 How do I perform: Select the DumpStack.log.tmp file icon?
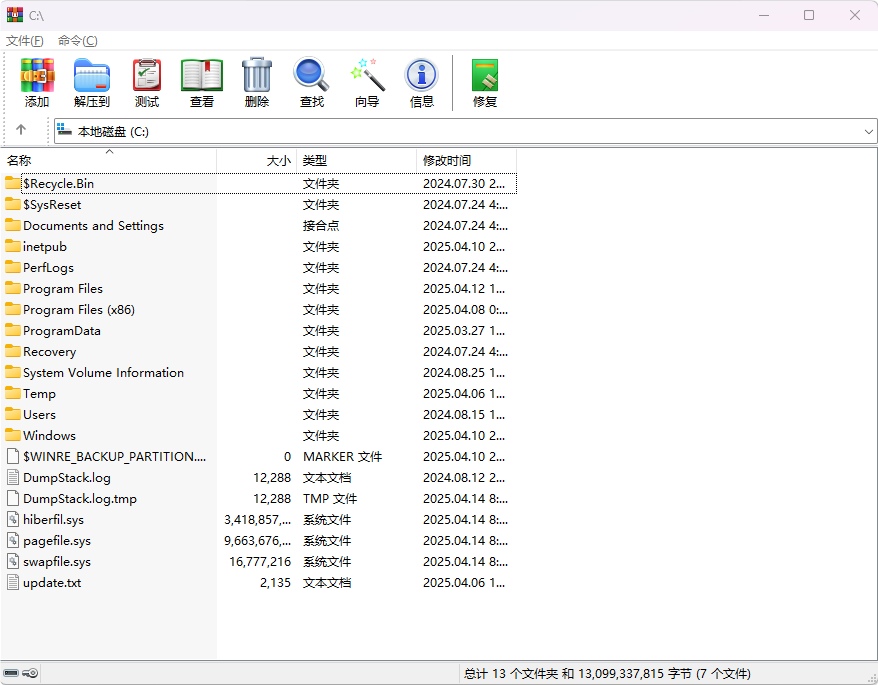pos(13,498)
